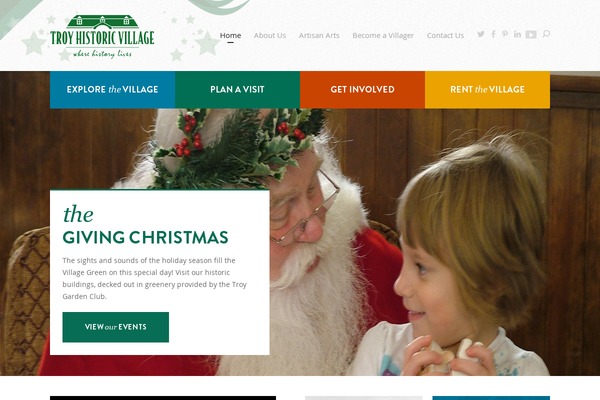Open the YouTube social icon

(x=531, y=35)
